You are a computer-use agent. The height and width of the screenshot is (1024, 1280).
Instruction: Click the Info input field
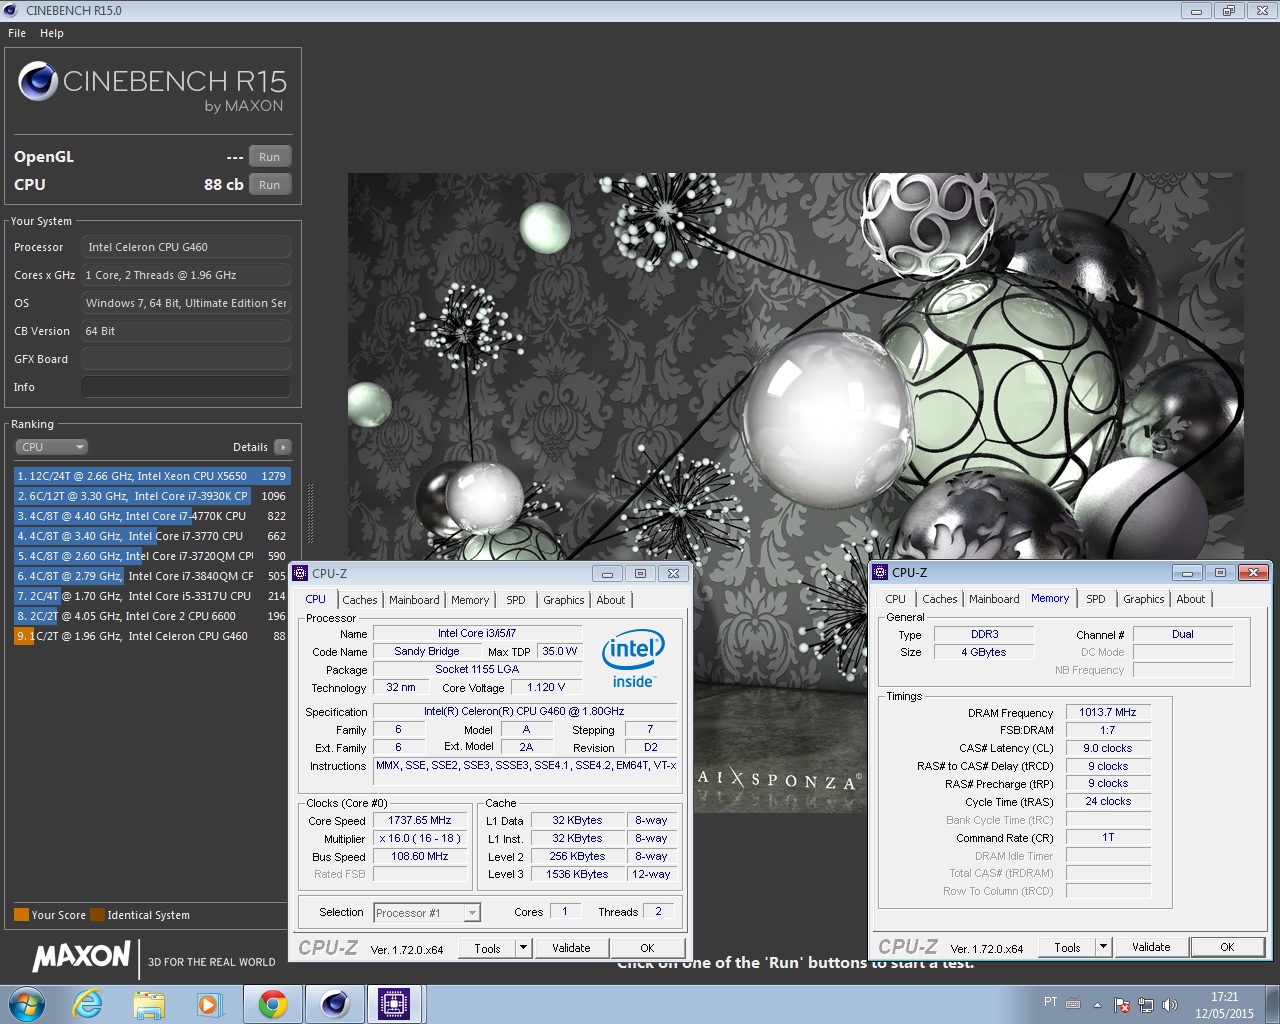click(x=186, y=387)
